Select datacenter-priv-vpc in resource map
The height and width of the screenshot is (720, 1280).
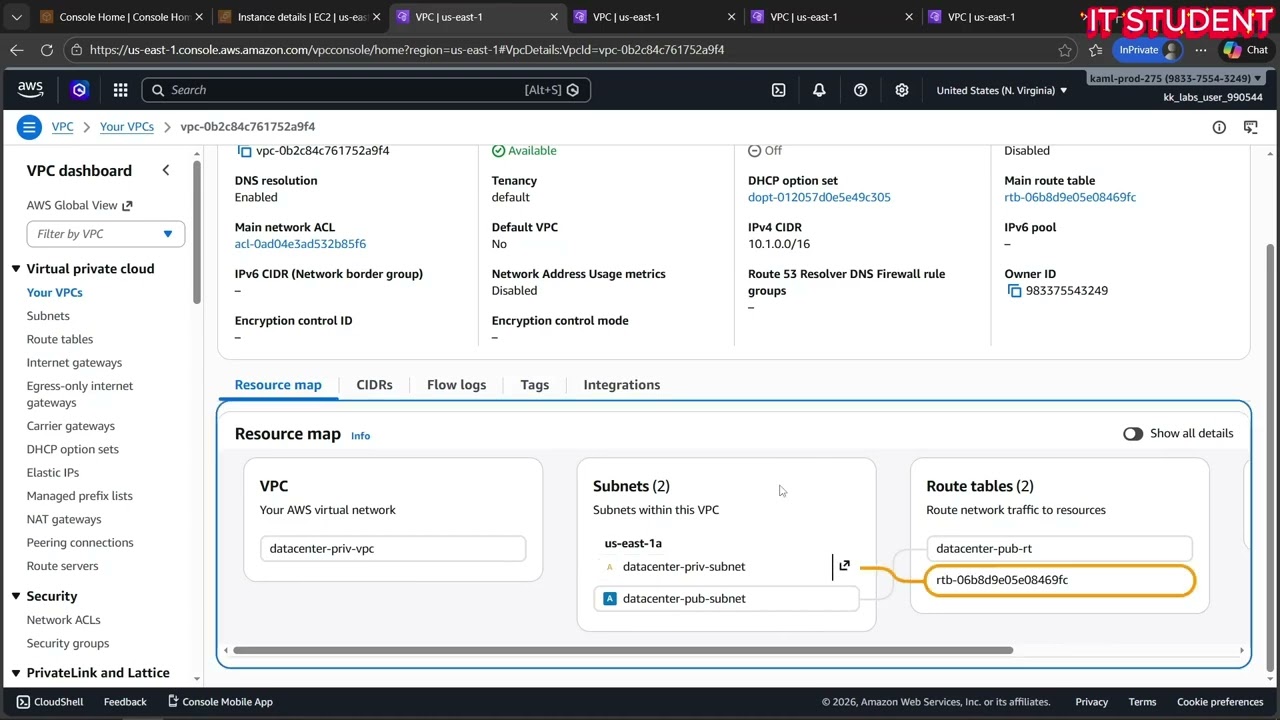click(393, 549)
